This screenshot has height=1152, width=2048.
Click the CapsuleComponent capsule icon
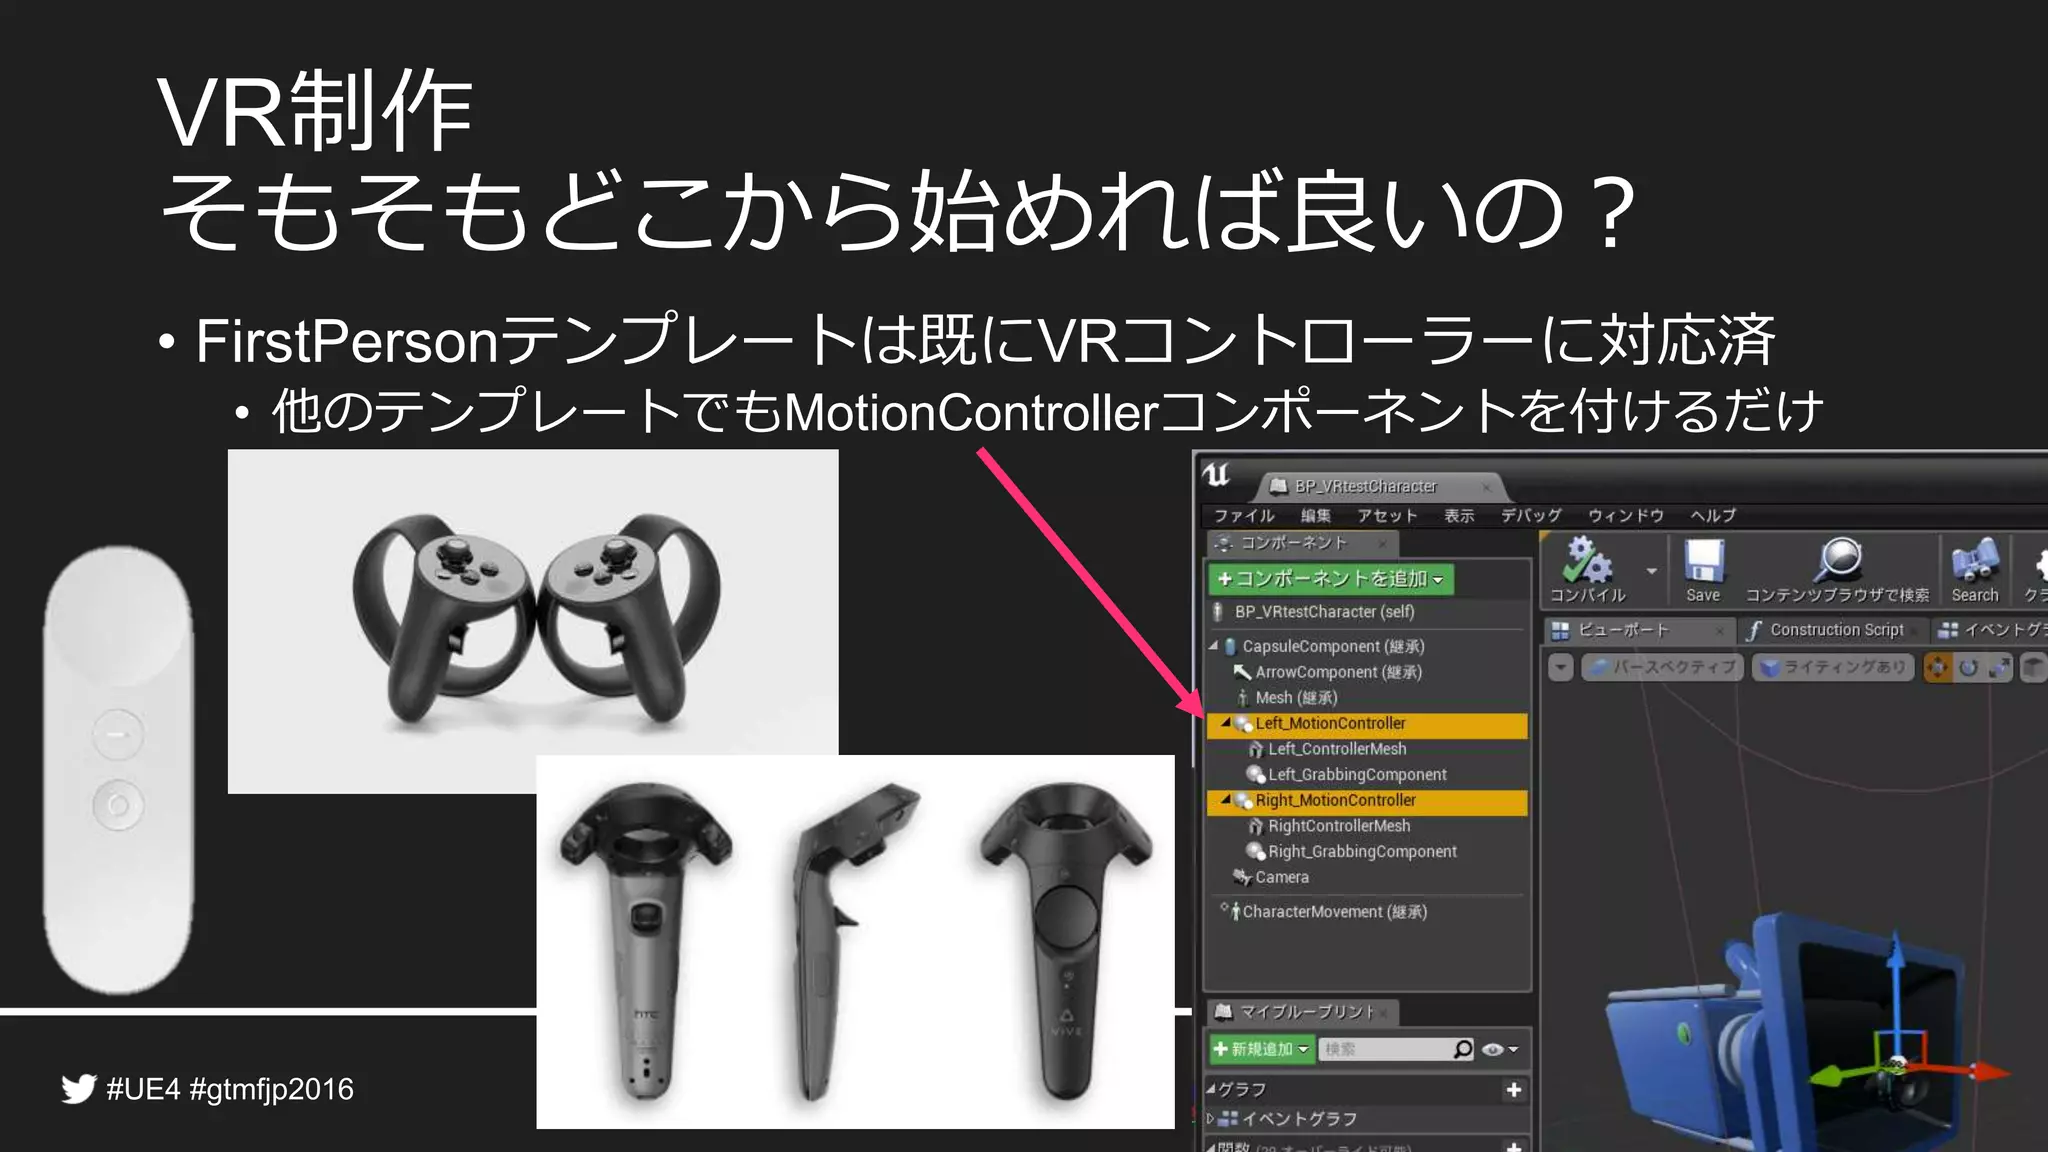(1231, 646)
